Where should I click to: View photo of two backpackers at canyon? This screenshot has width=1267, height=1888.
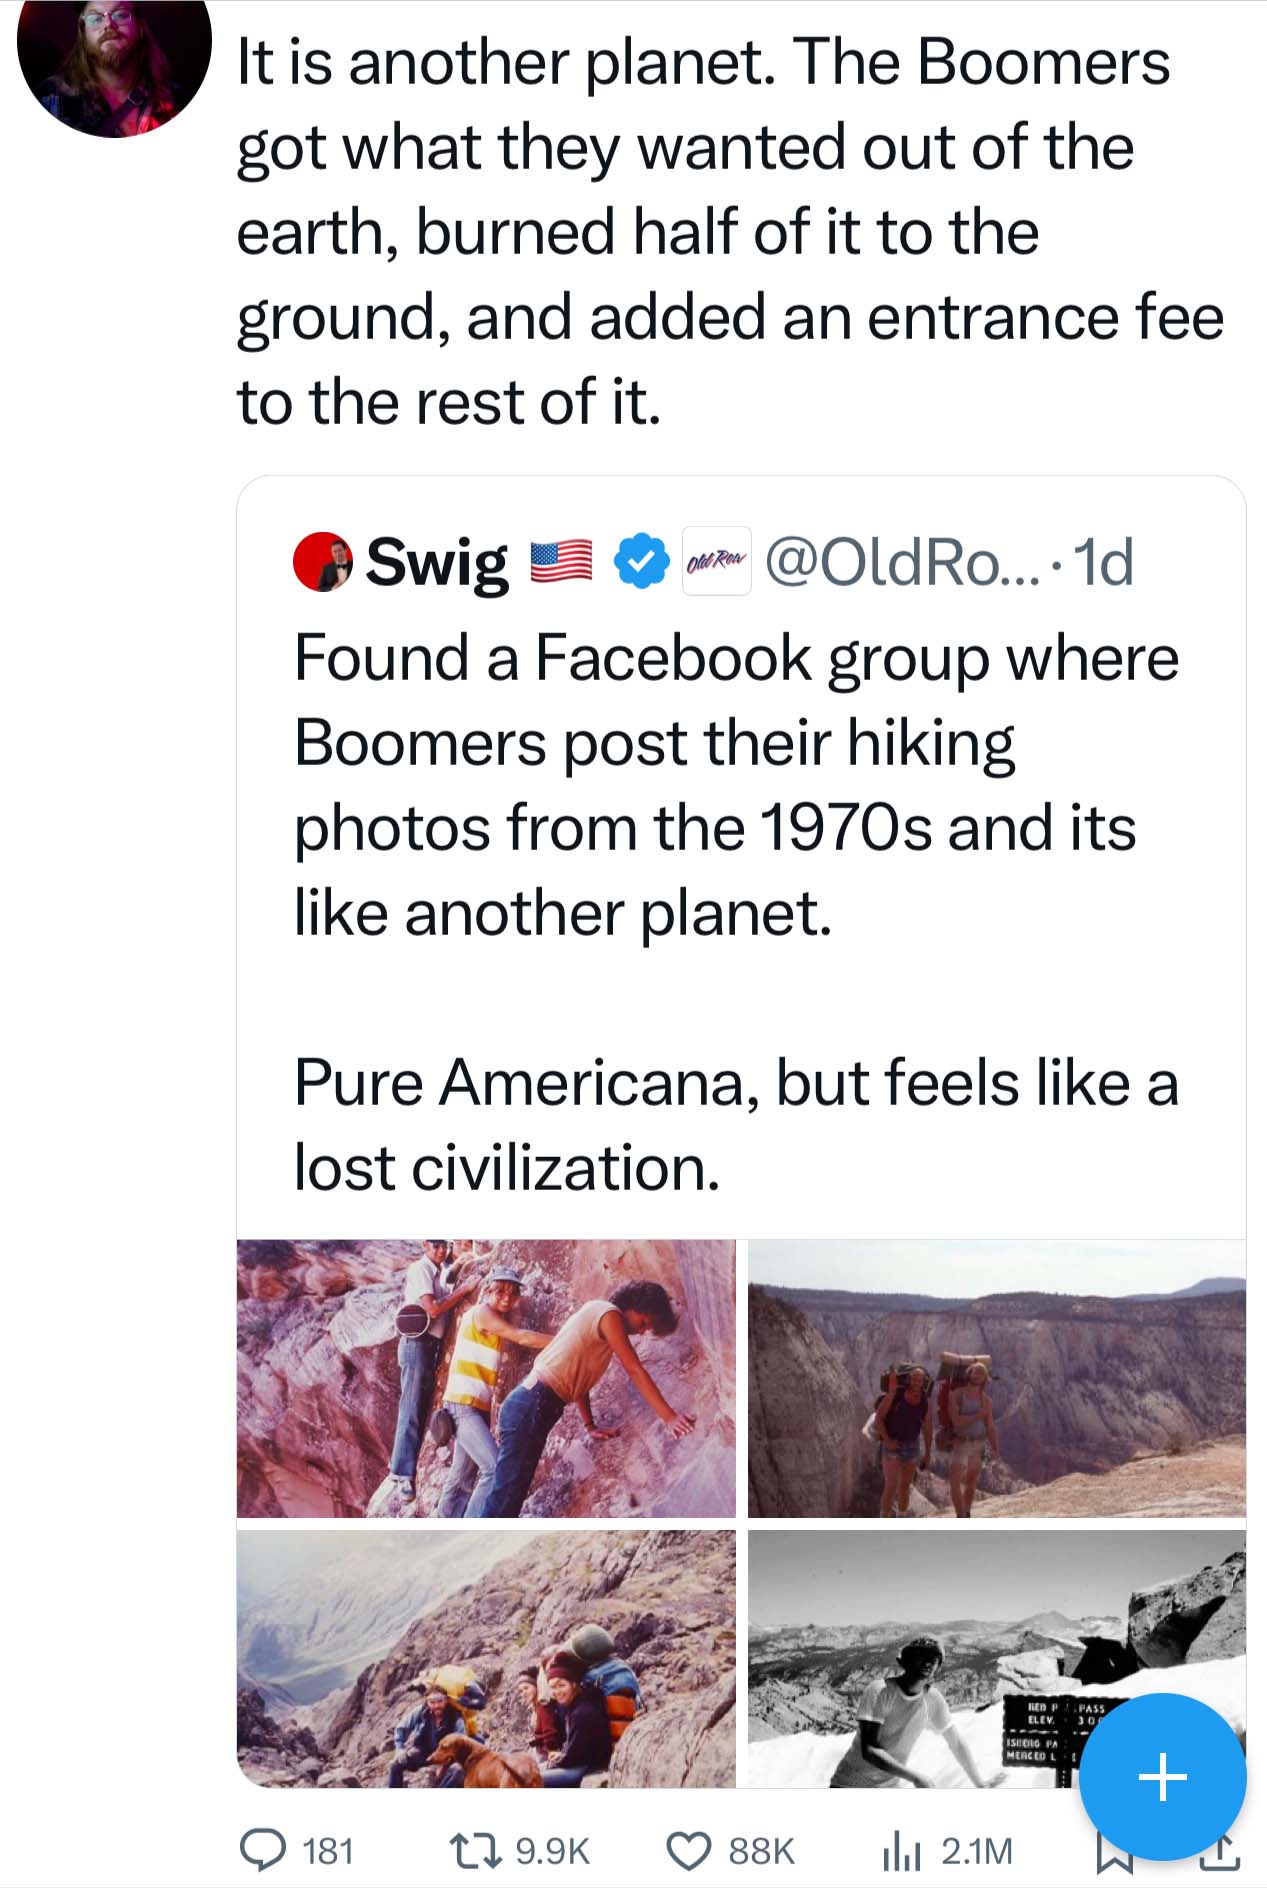[997, 1378]
